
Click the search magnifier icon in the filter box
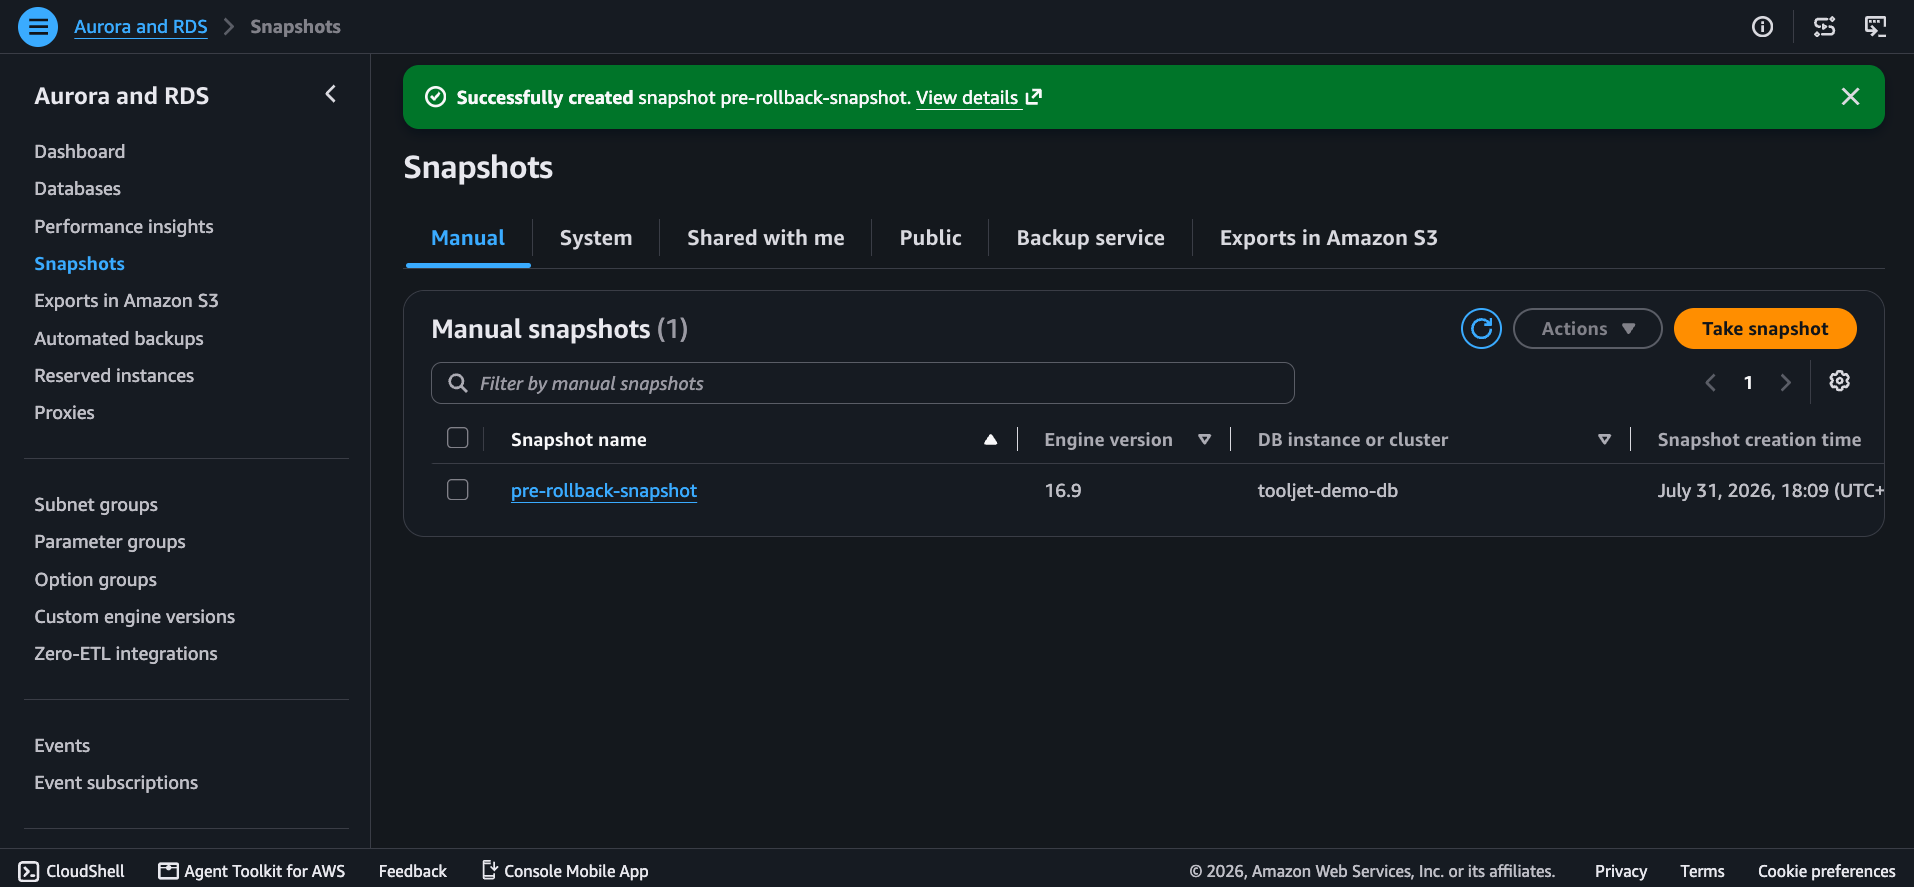coord(458,383)
